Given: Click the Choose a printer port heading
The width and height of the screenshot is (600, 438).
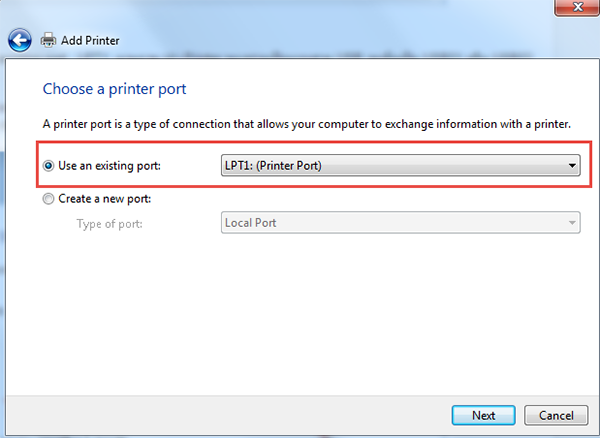Looking at the screenshot, I should point(114,89).
